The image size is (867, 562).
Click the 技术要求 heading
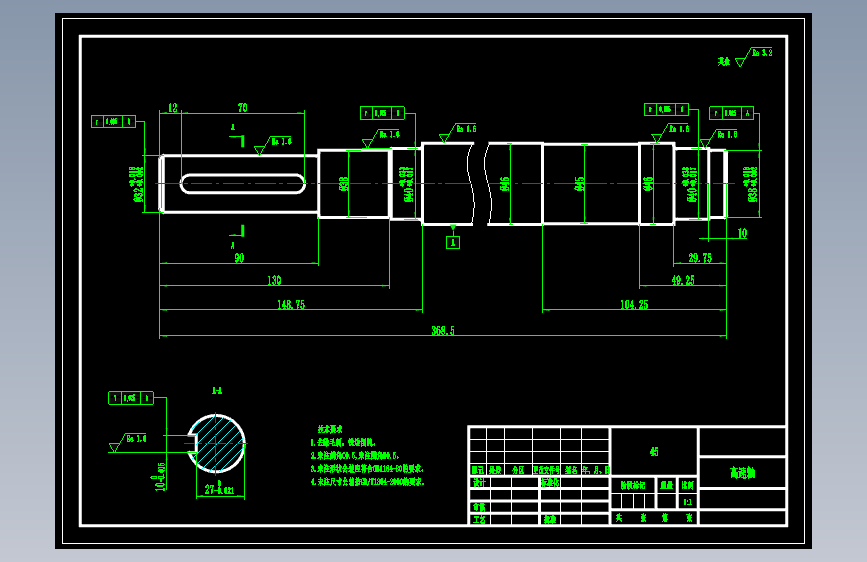330,429
